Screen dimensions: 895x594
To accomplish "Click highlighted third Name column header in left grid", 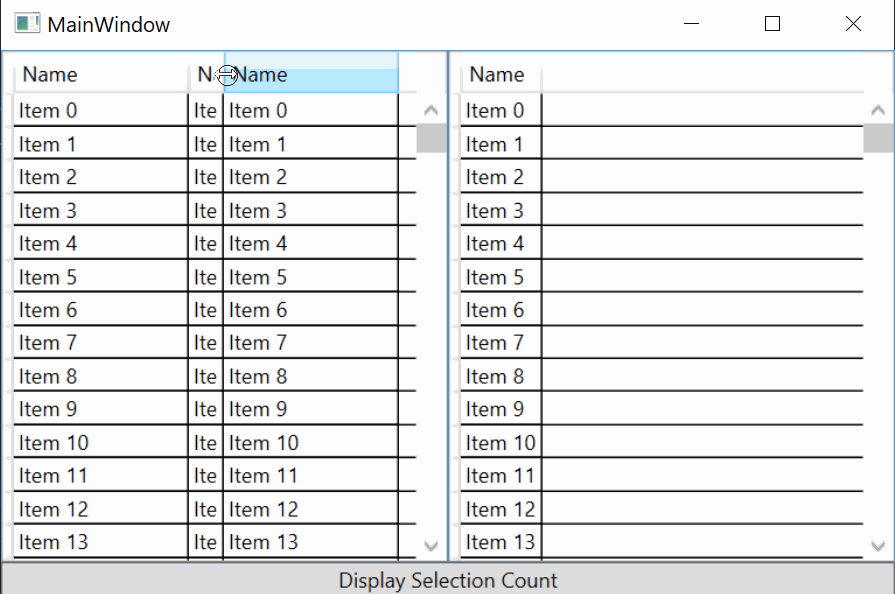I will (312, 72).
